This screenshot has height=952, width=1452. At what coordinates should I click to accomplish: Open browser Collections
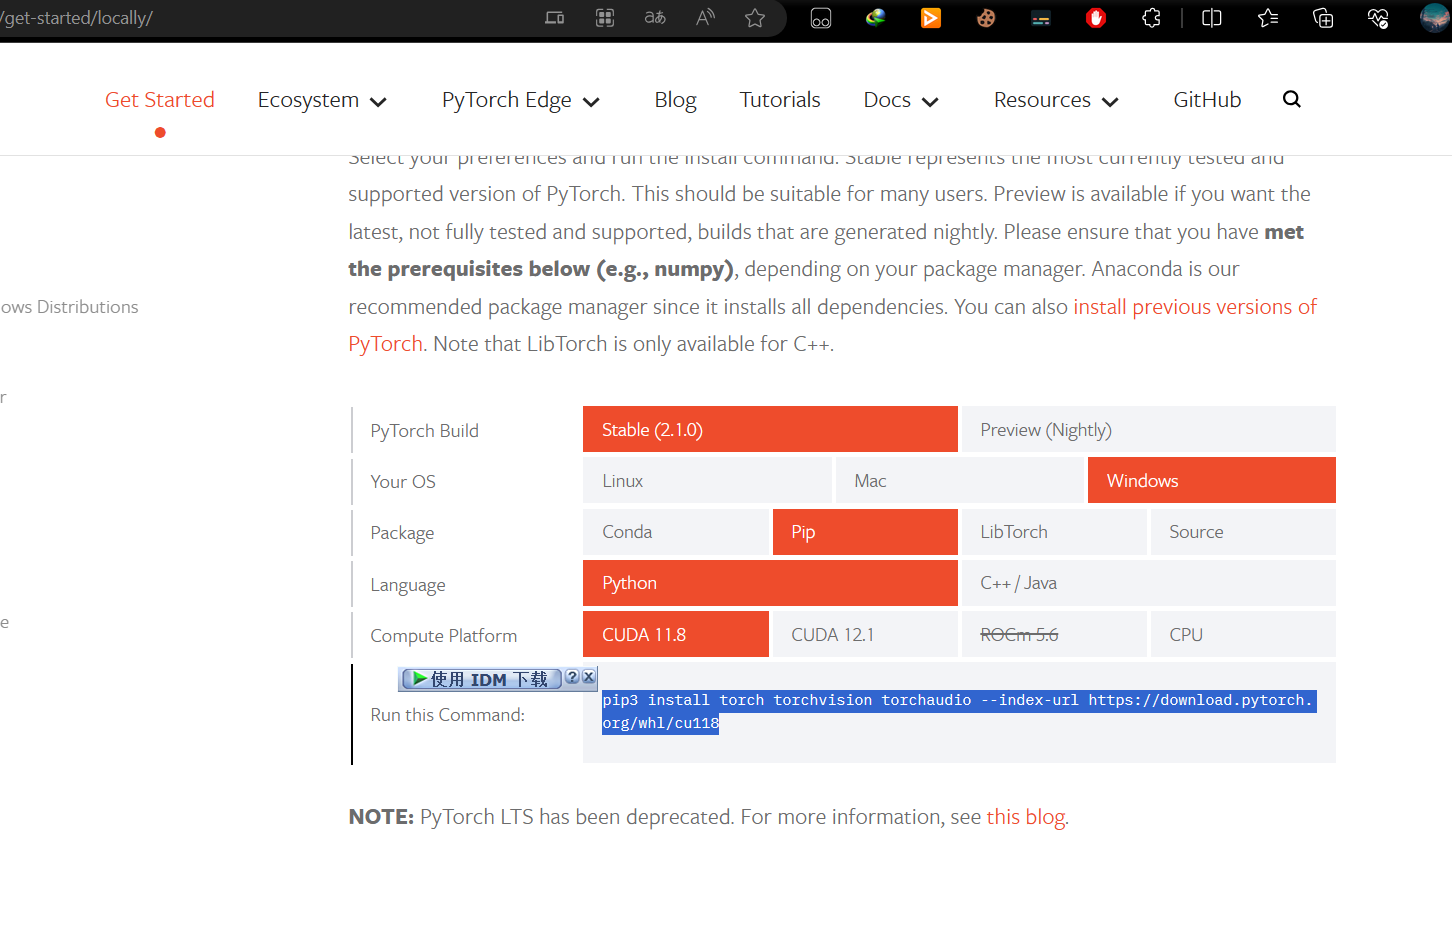(x=1323, y=18)
